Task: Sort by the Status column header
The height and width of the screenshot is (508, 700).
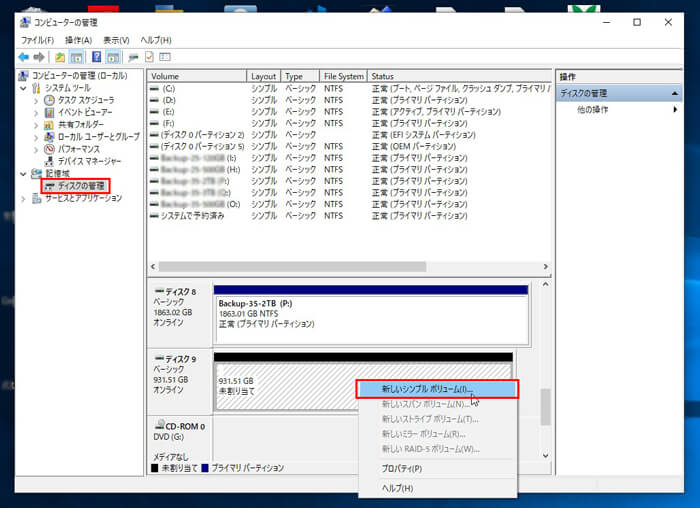Action: pyautogui.click(x=459, y=76)
